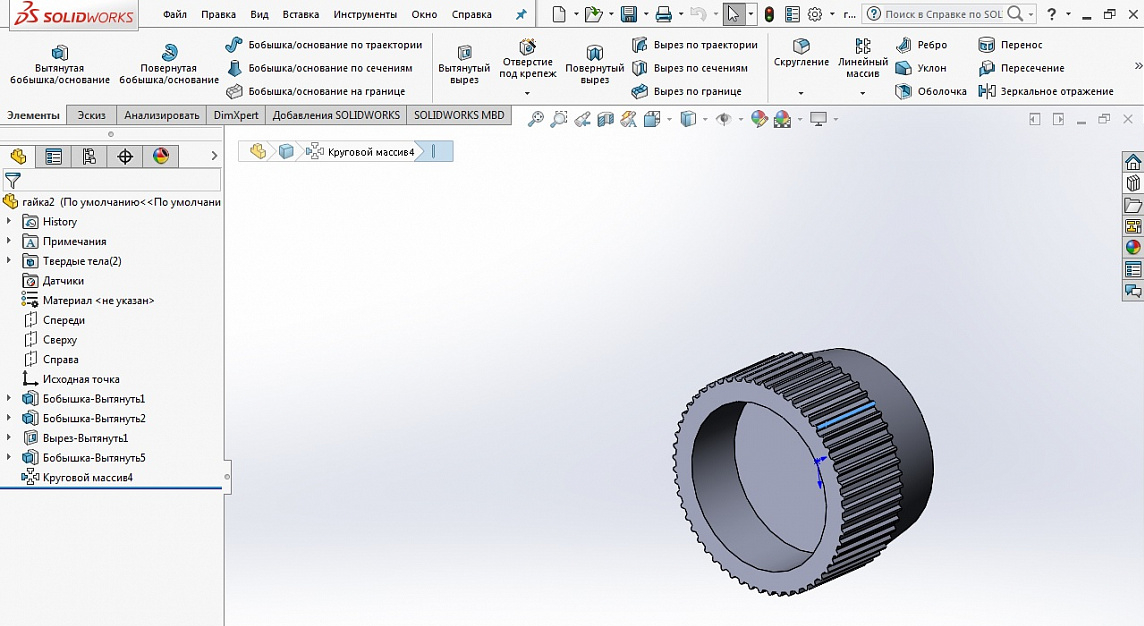1144x626 pixels.
Task: Open the DisplayManager color sphere tab
Action: pos(160,157)
